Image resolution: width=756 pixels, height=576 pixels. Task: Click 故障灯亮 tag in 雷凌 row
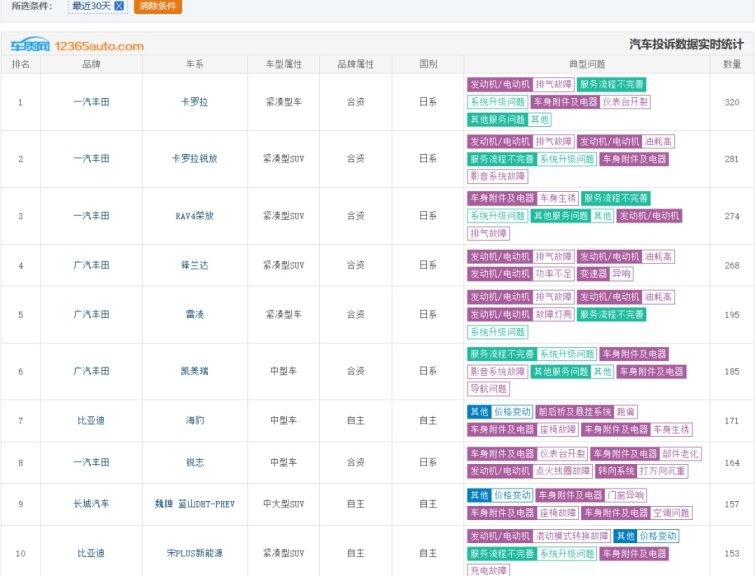(554, 315)
